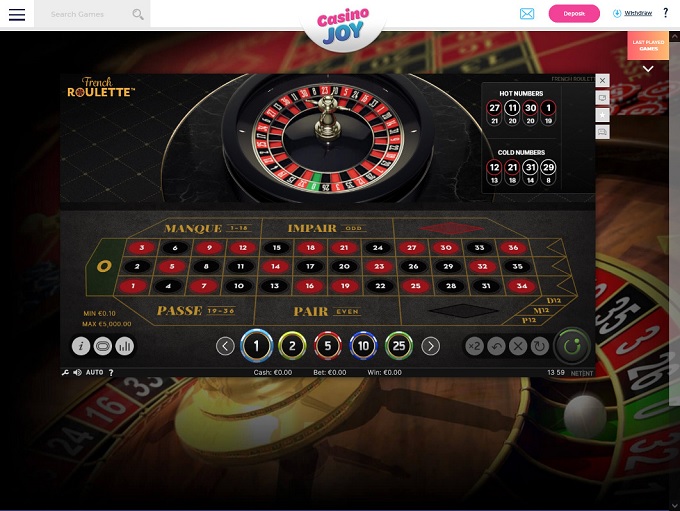Image resolution: width=680 pixels, height=511 pixels.
Task: Mute the game sound
Action: point(77,373)
